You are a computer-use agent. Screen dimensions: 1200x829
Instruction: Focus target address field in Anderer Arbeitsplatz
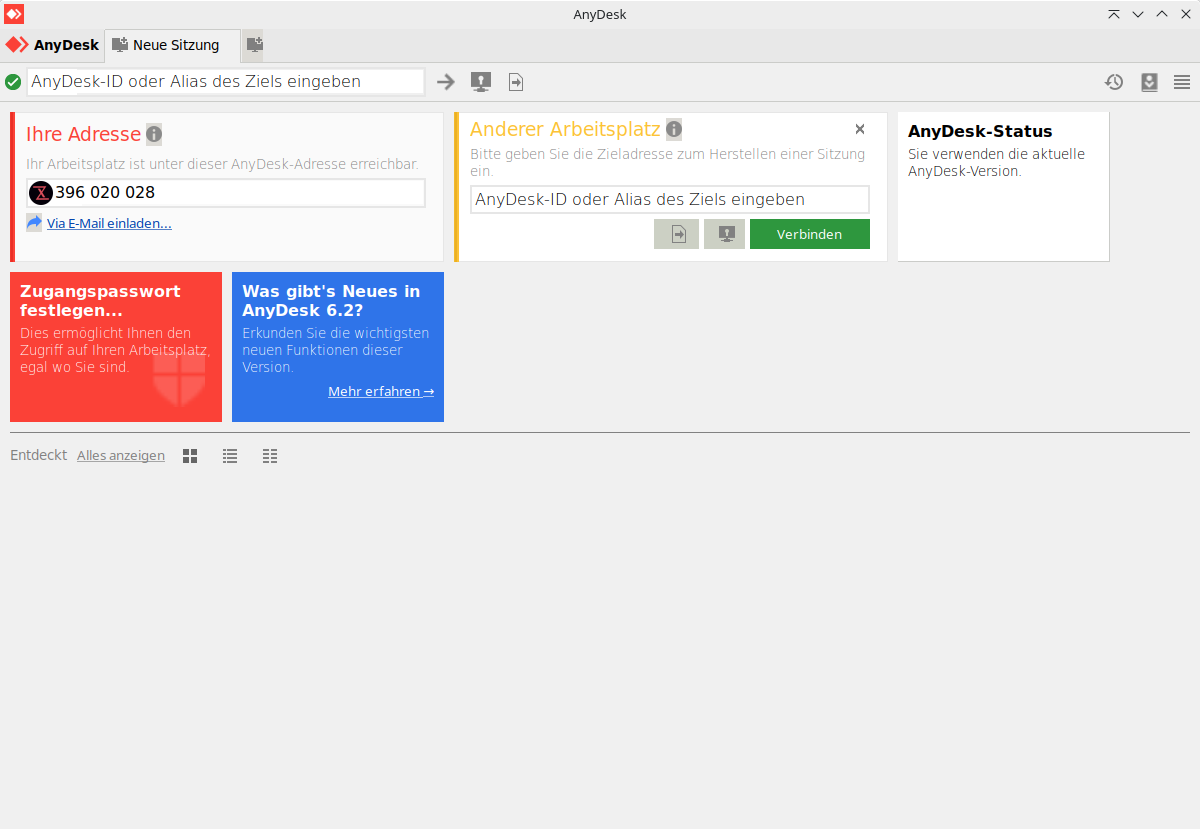(670, 199)
